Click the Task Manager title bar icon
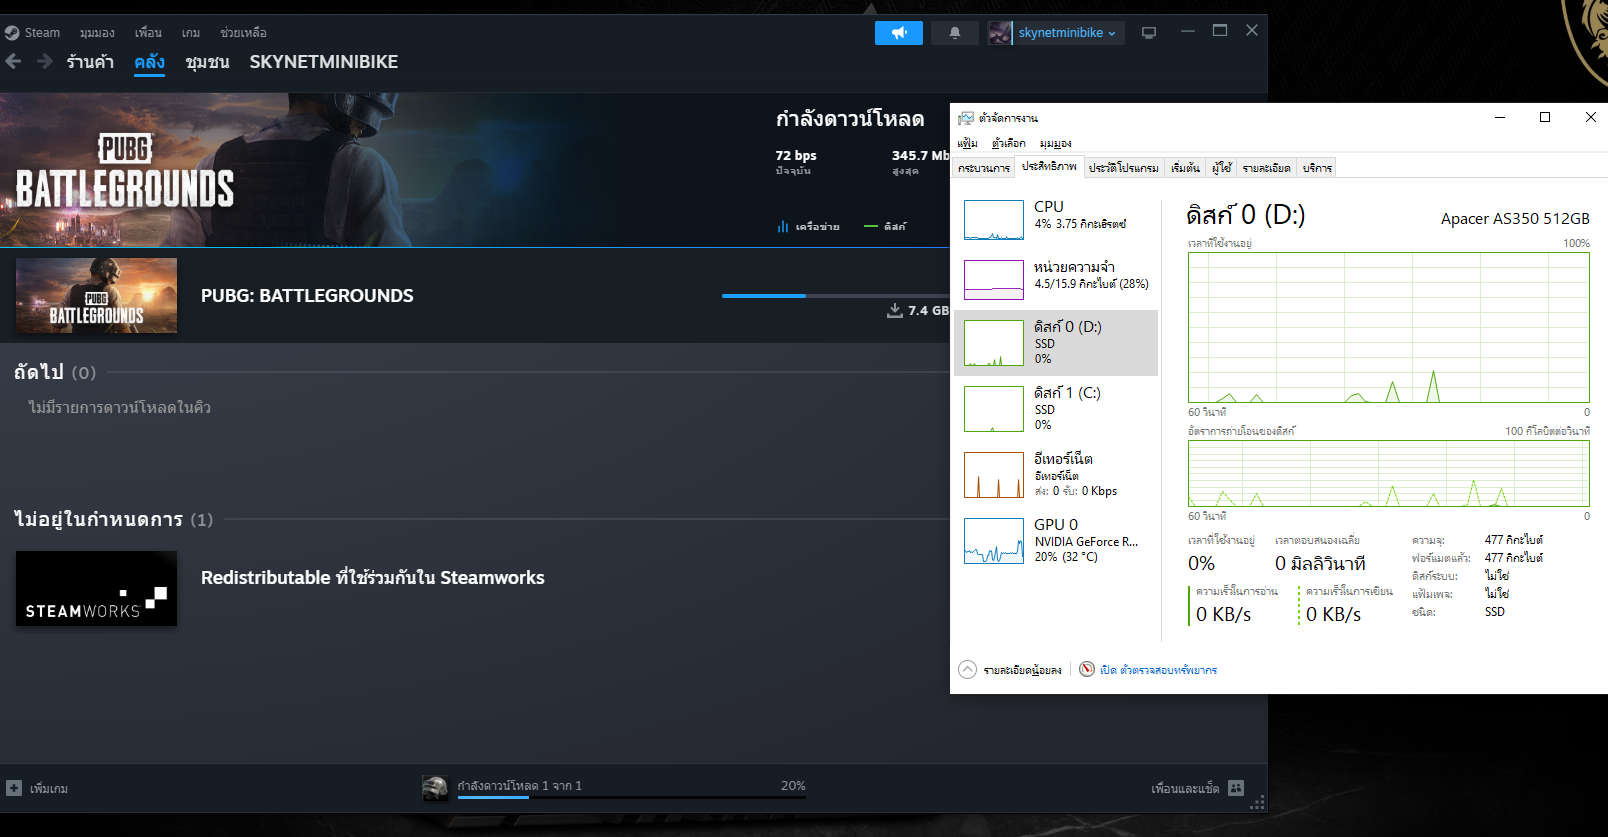 pyautogui.click(x=966, y=118)
